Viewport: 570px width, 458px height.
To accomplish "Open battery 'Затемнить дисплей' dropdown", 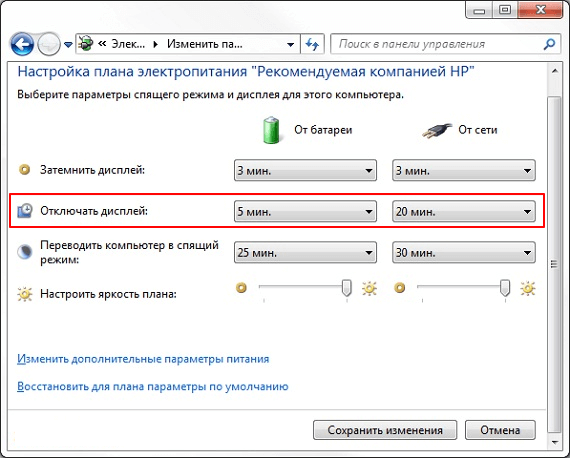I will [x=305, y=170].
